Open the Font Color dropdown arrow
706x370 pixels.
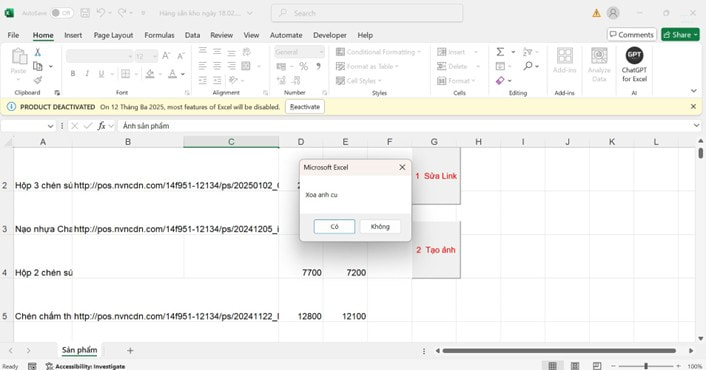[x=183, y=74]
